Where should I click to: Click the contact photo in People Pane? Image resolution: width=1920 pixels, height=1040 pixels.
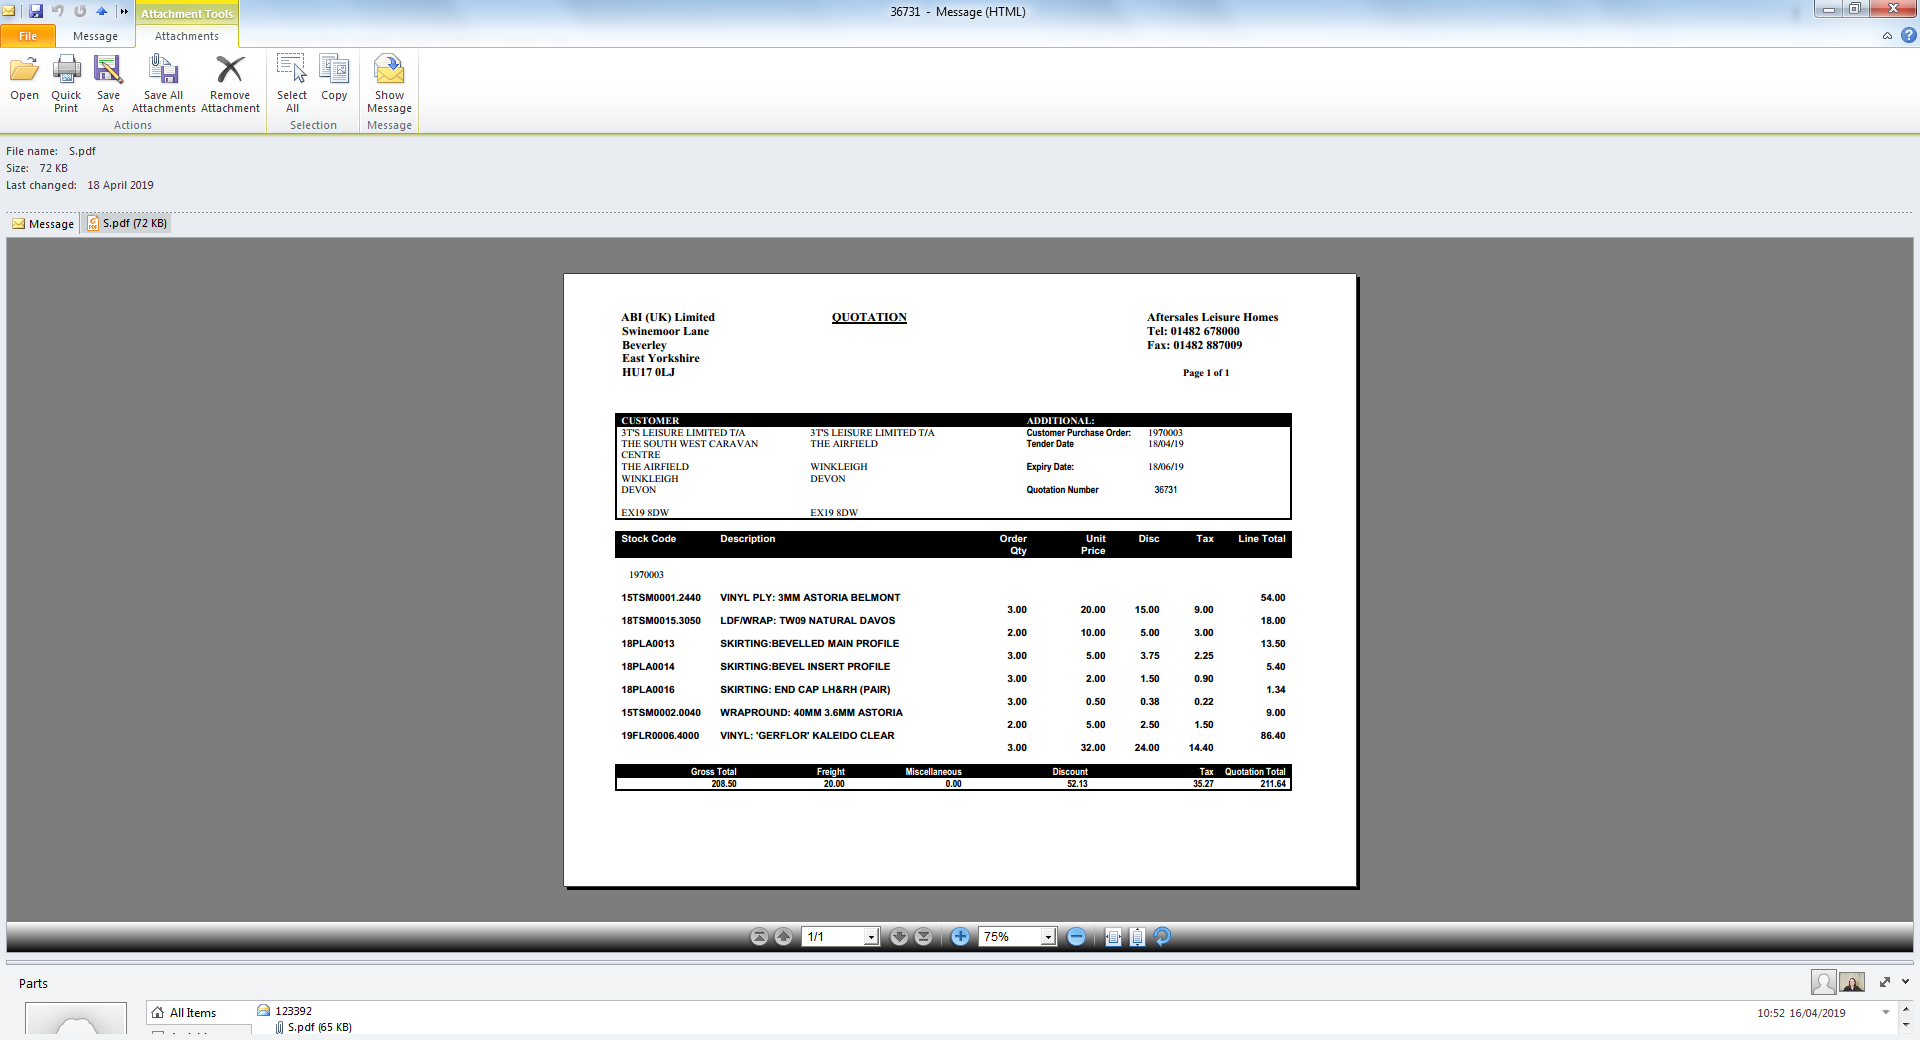1852,983
